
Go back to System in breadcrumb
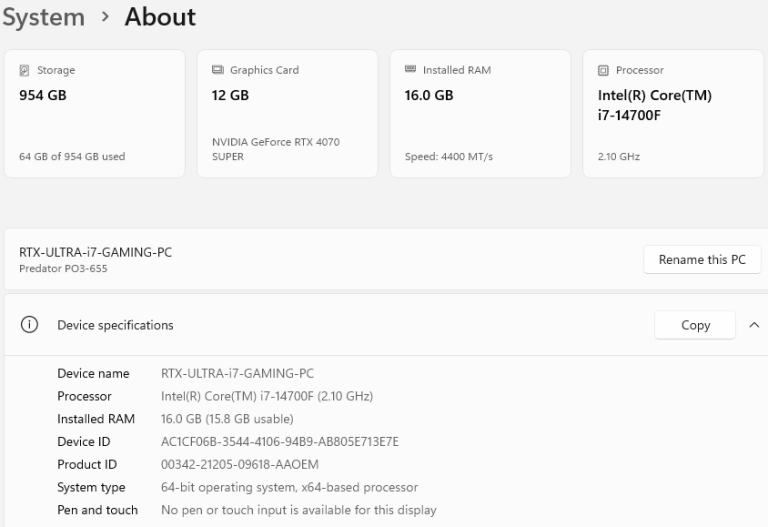(x=43, y=17)
